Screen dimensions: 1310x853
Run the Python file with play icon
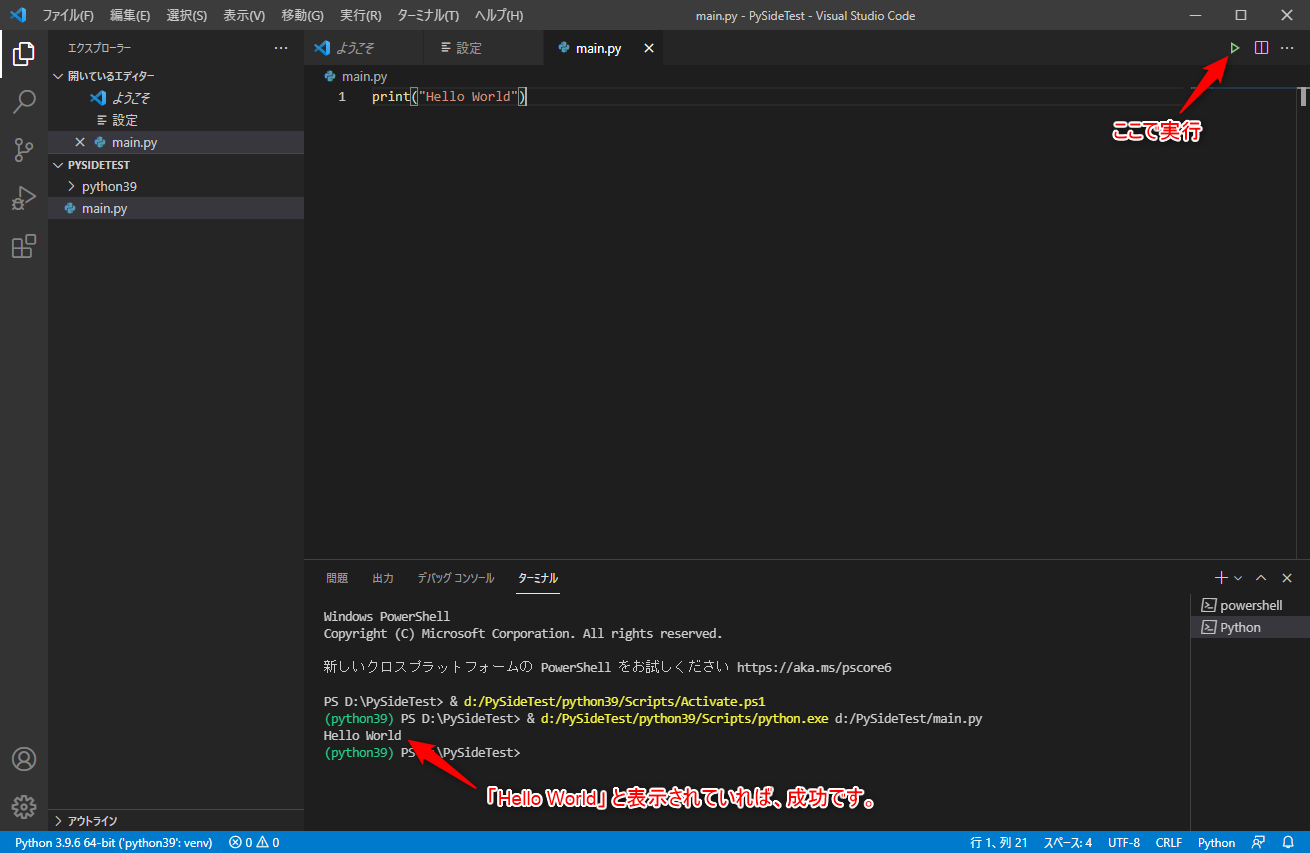point(1235,48)
